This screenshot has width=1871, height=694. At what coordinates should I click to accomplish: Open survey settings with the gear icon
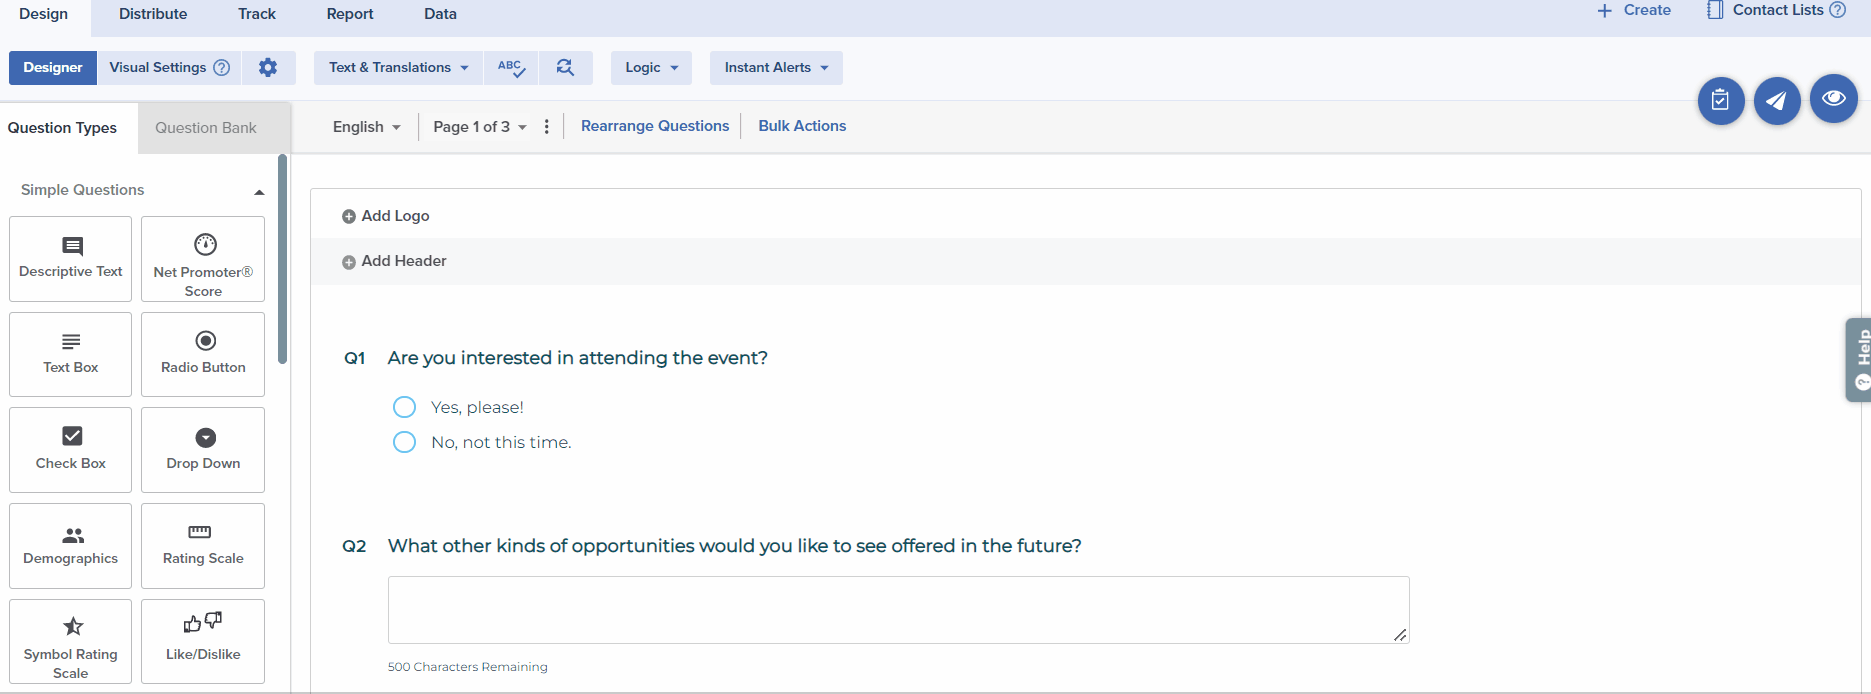point(268,67)
